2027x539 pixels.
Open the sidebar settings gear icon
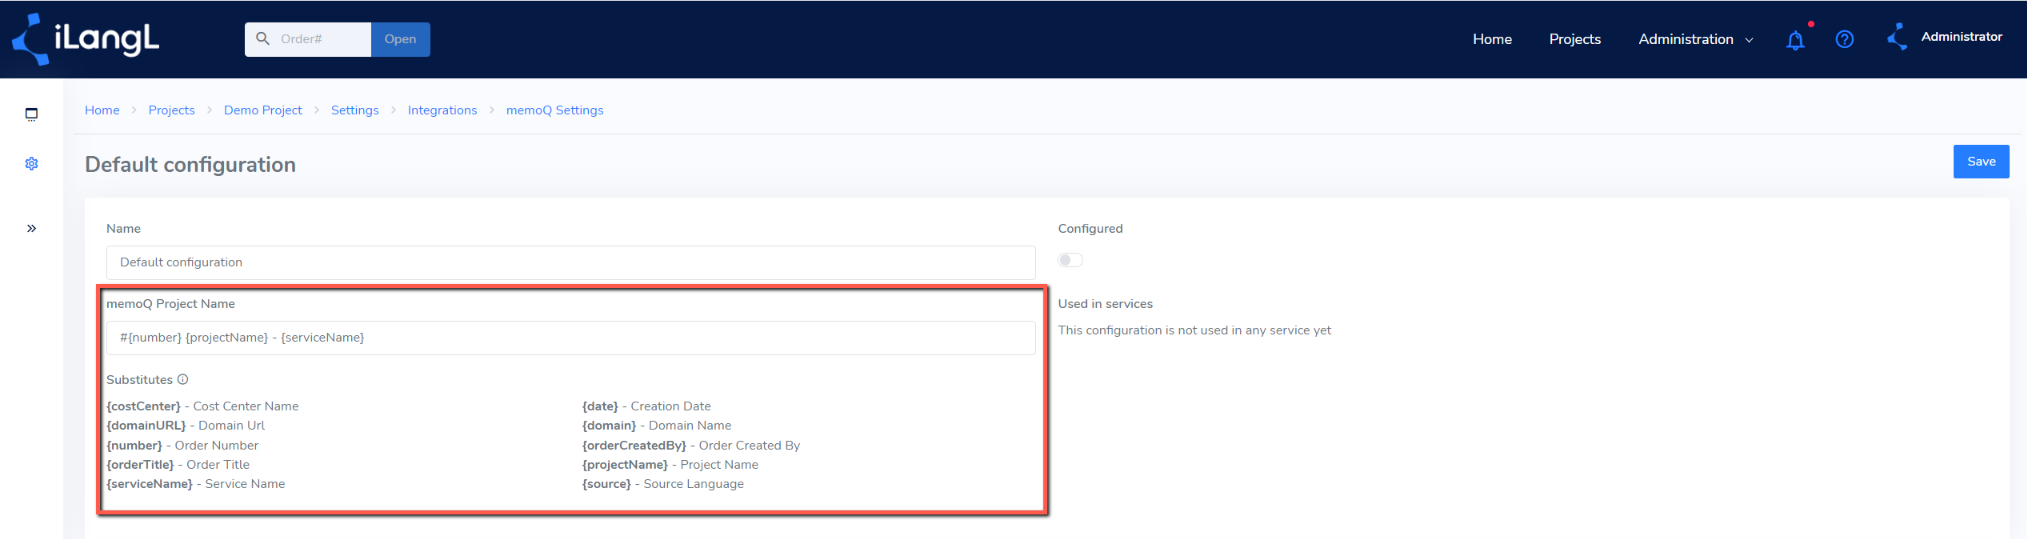32,163
